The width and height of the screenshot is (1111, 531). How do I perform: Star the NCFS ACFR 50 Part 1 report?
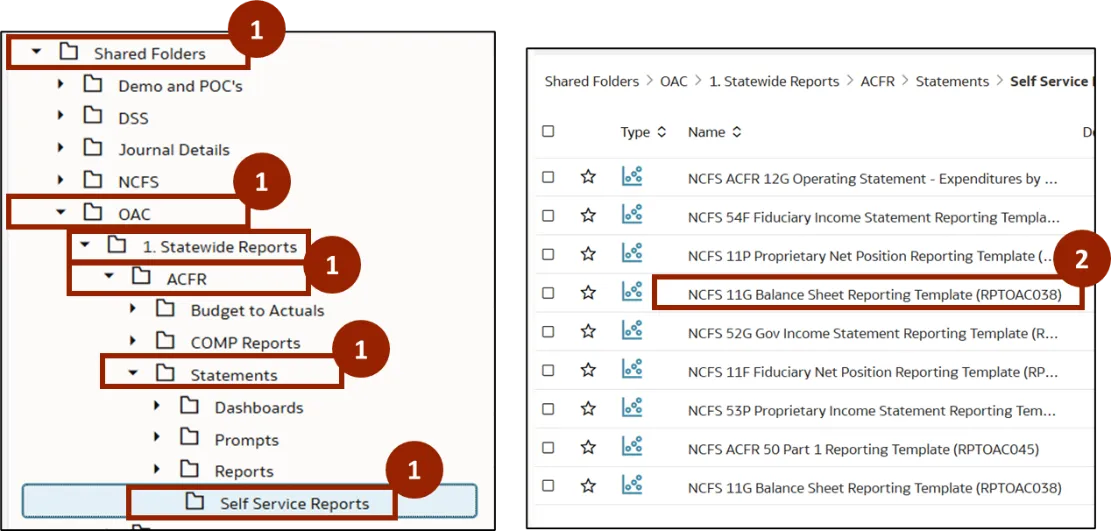click(588, 447)
